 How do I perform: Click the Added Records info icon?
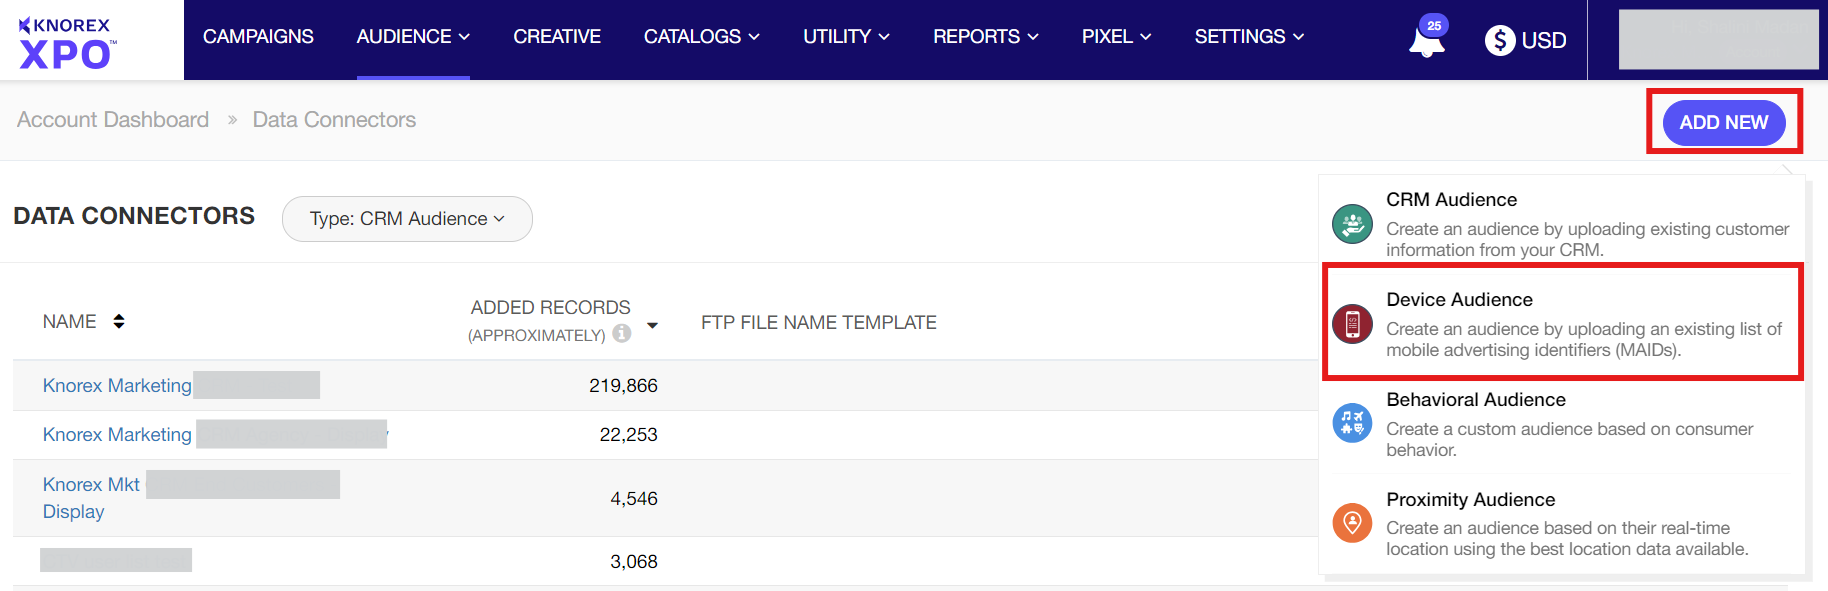tap(622, 334)
